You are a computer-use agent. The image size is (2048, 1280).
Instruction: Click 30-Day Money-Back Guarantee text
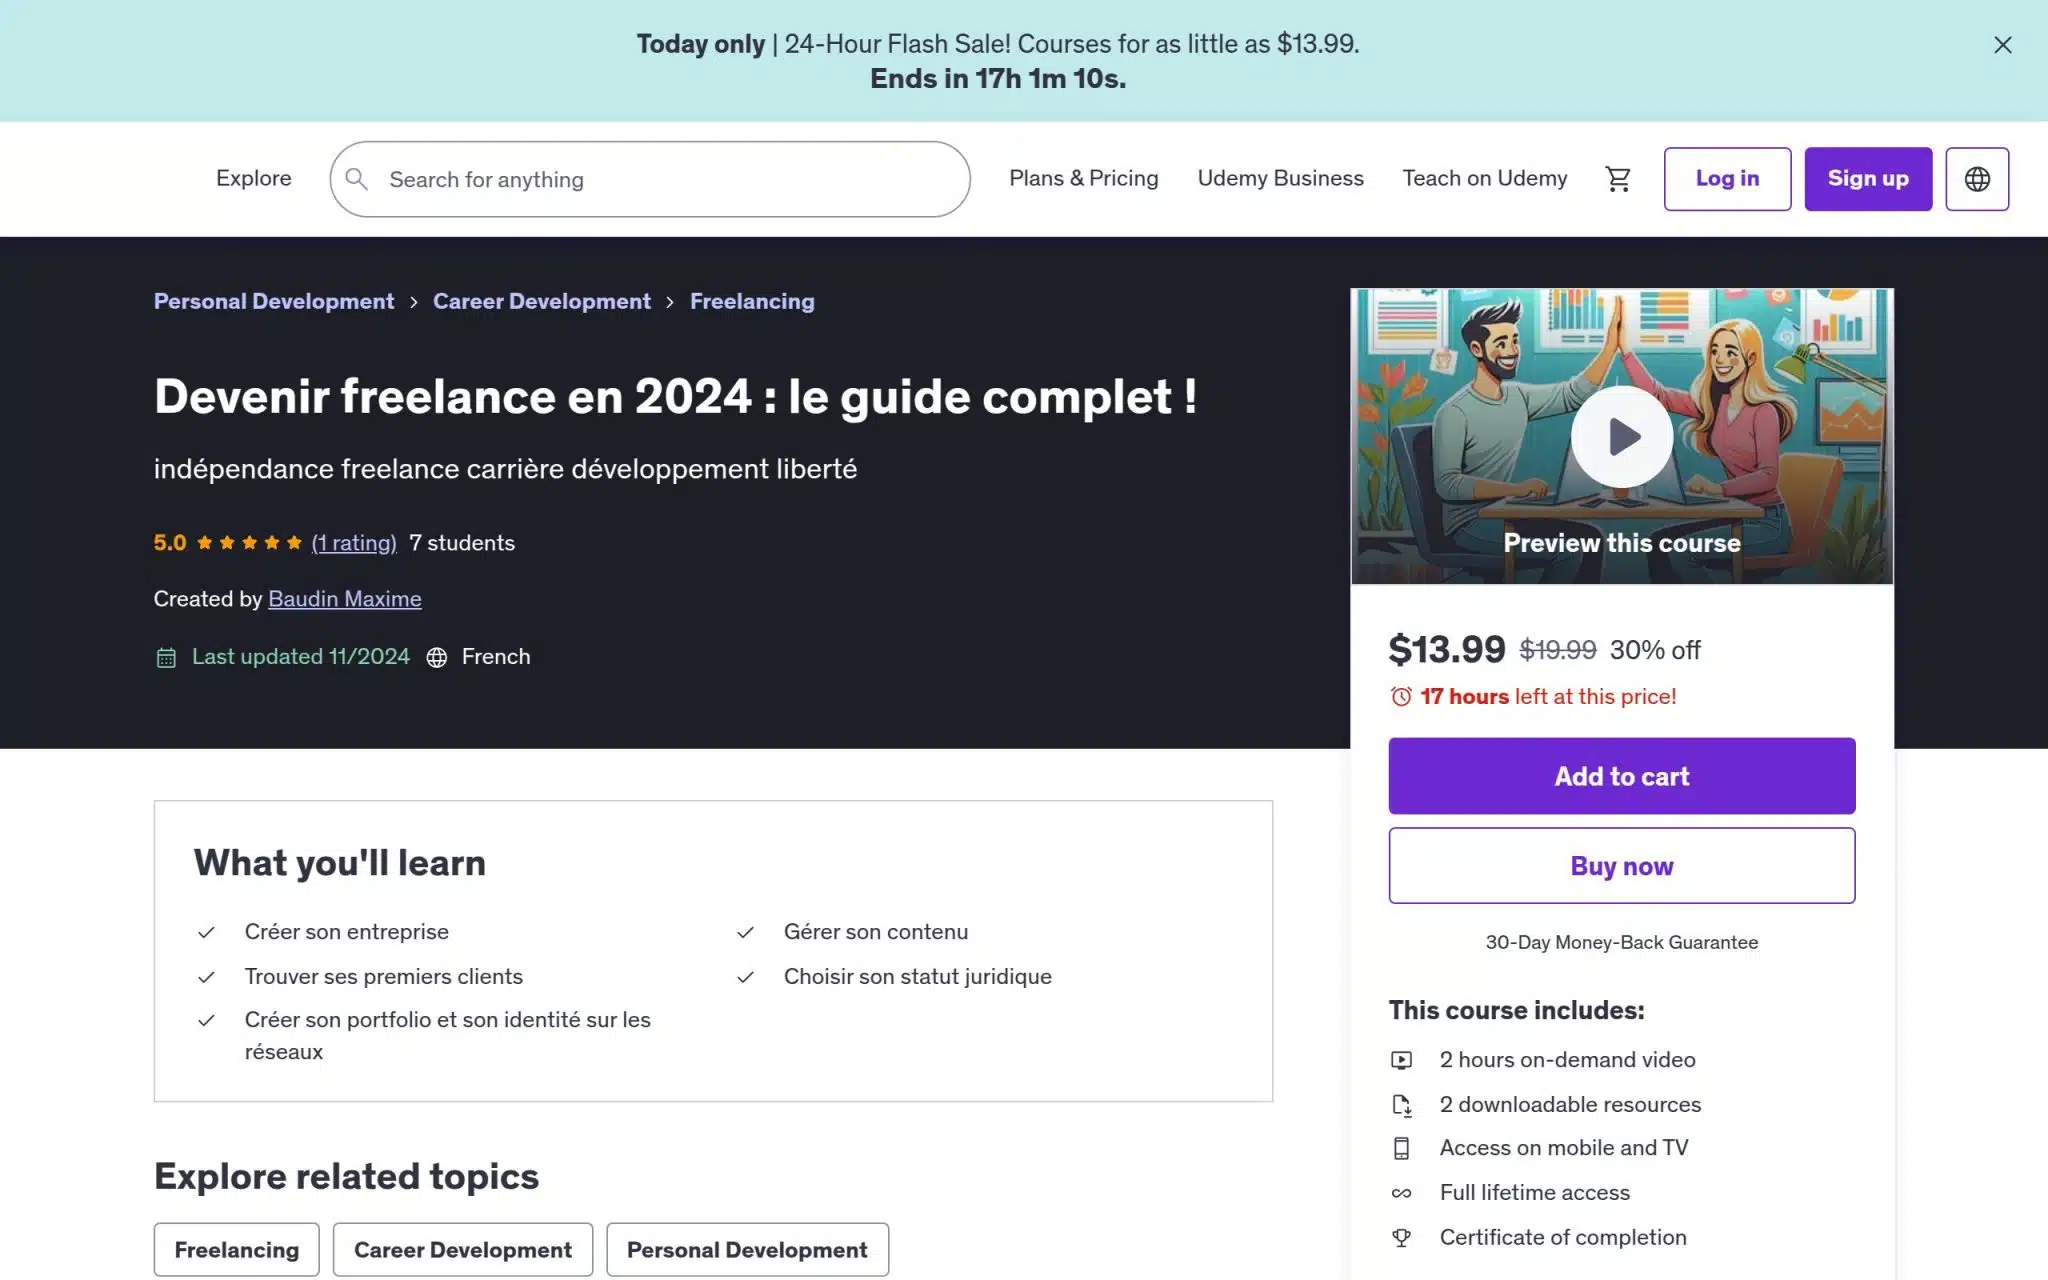tap(1621, 942)
